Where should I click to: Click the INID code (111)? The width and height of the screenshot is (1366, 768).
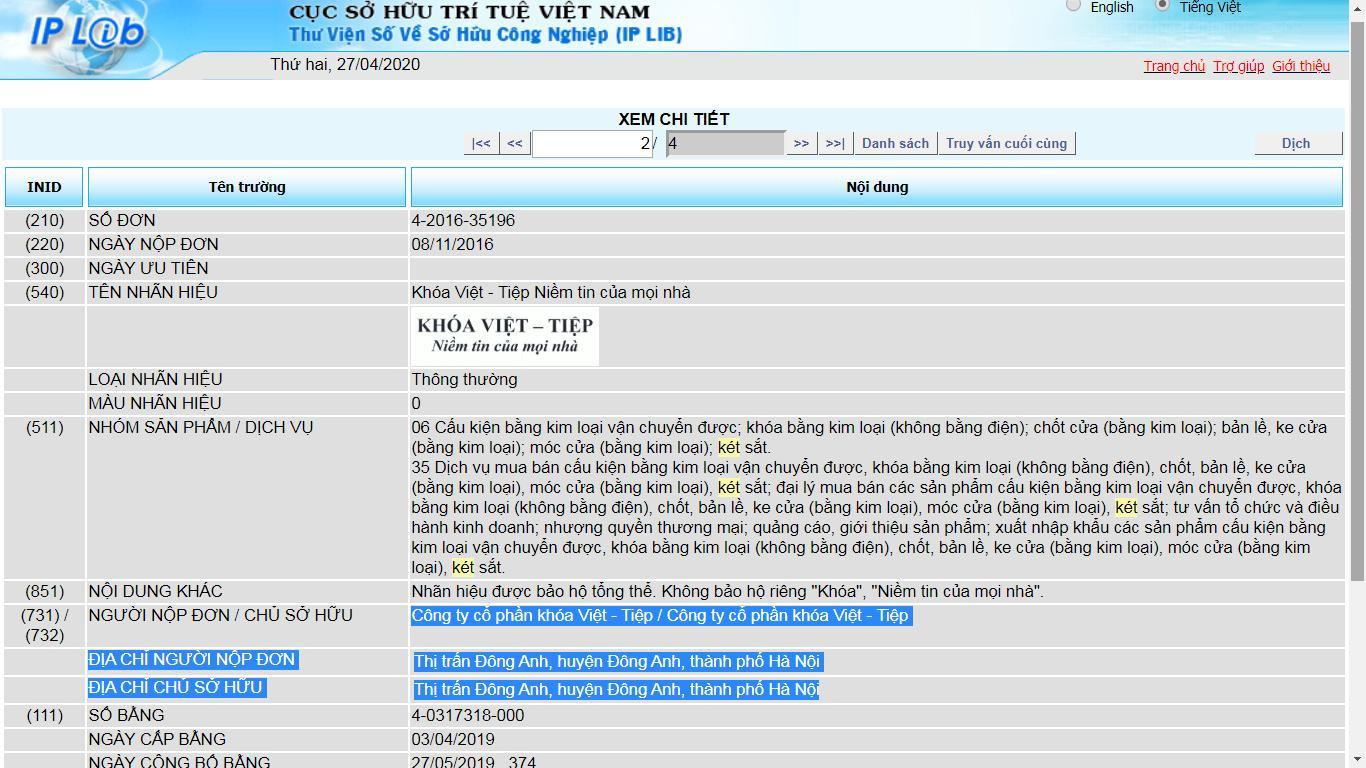44,715
